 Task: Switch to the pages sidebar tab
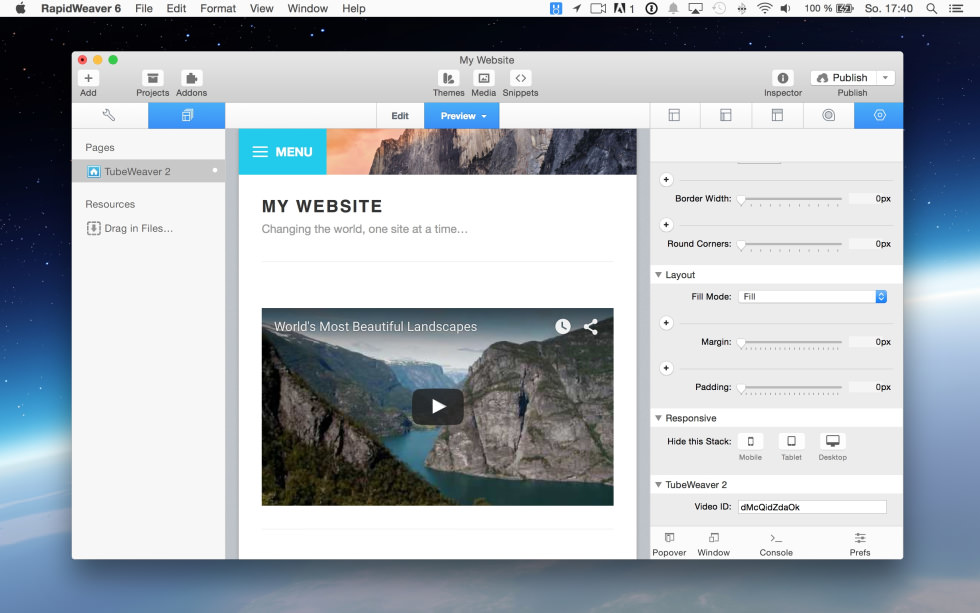[x=186, y=116]
